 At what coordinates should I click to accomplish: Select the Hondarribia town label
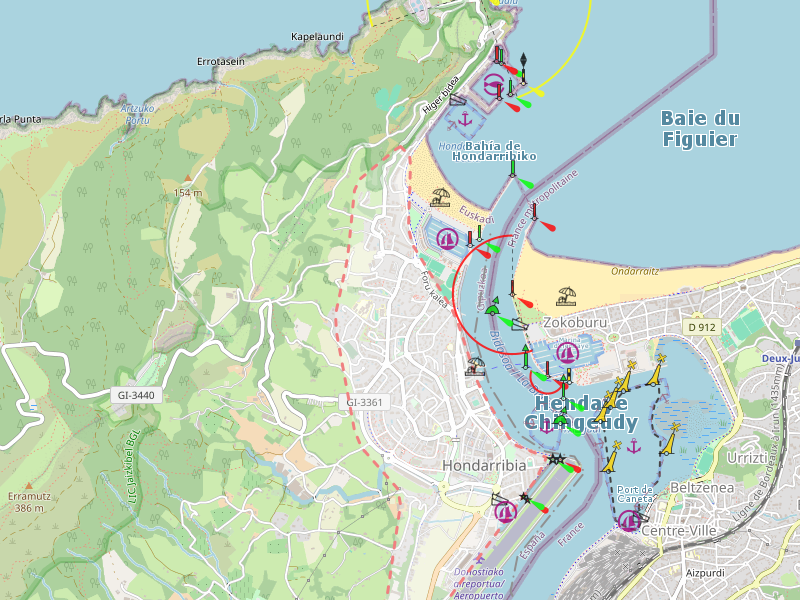click(x=483, y=466)
